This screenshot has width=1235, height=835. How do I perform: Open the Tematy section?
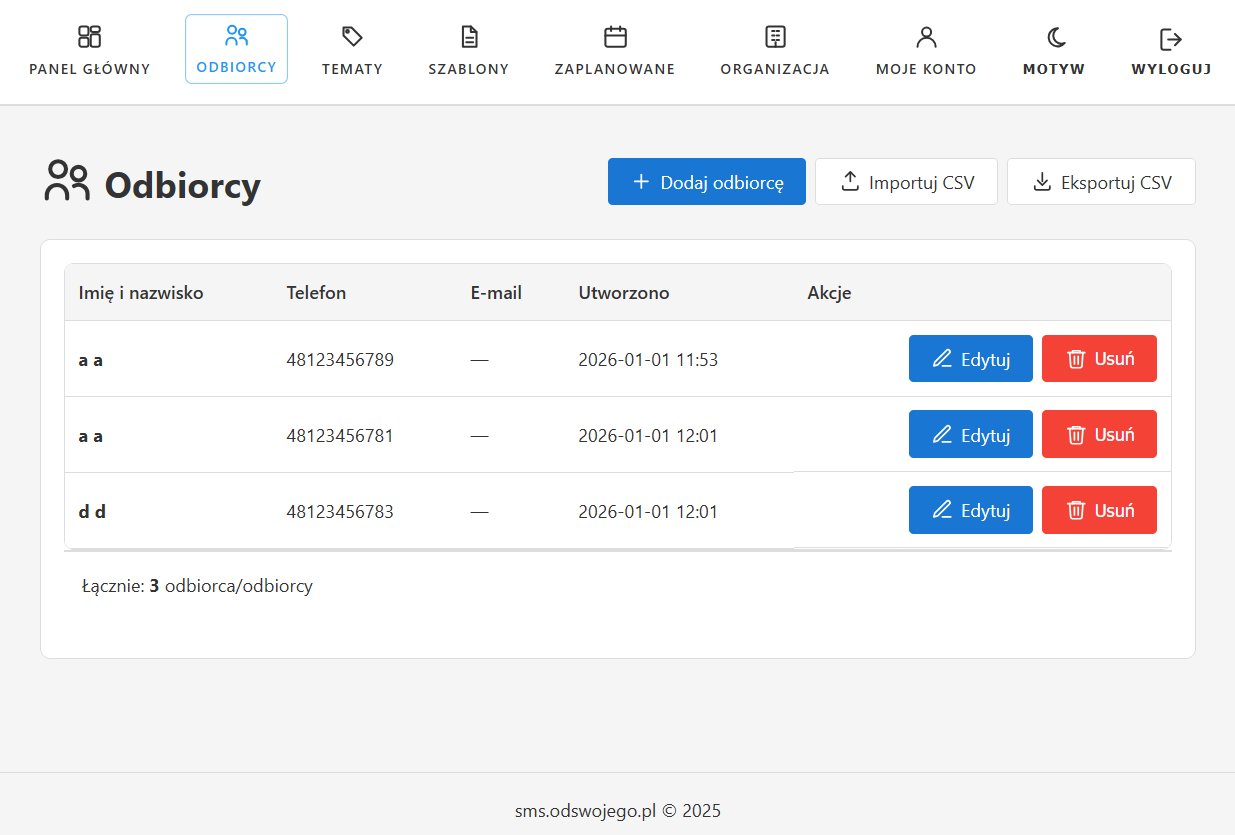pyautogui.click(x=352, y=48)
